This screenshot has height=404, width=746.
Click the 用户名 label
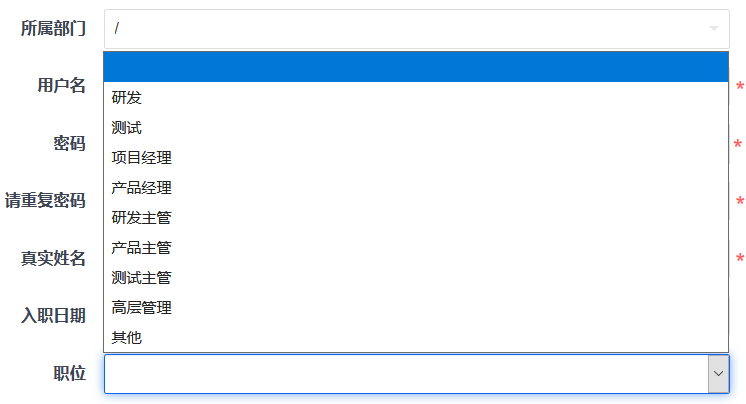coord(61,86)
